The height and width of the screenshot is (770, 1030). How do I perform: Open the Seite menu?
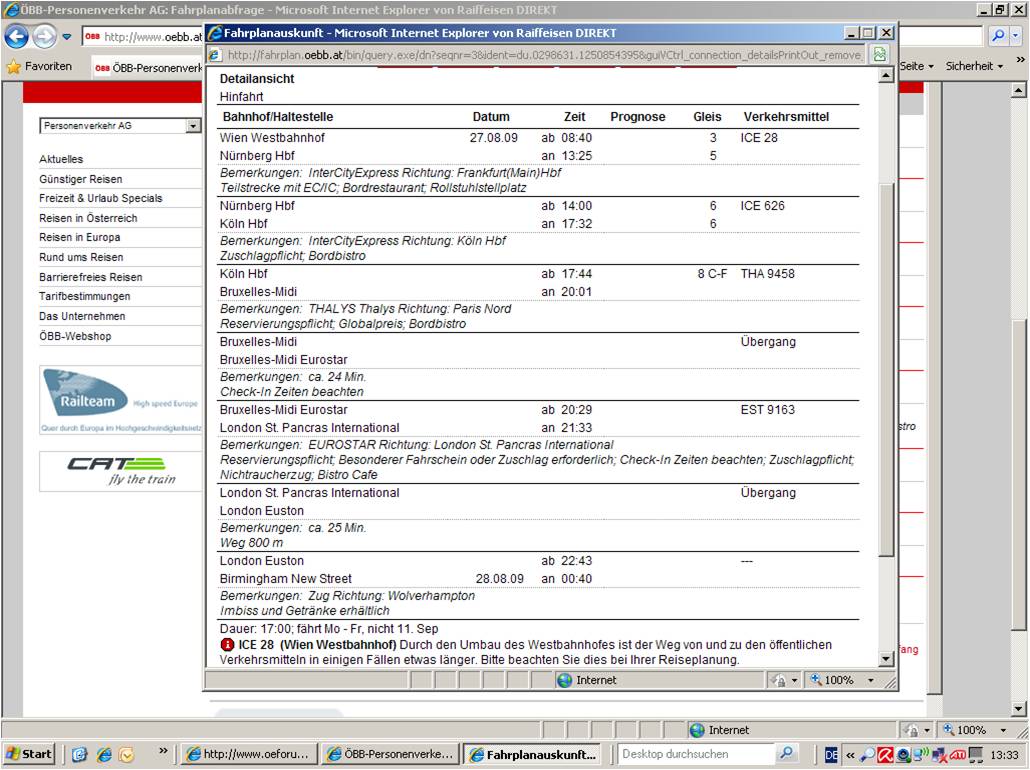point(916,66)
